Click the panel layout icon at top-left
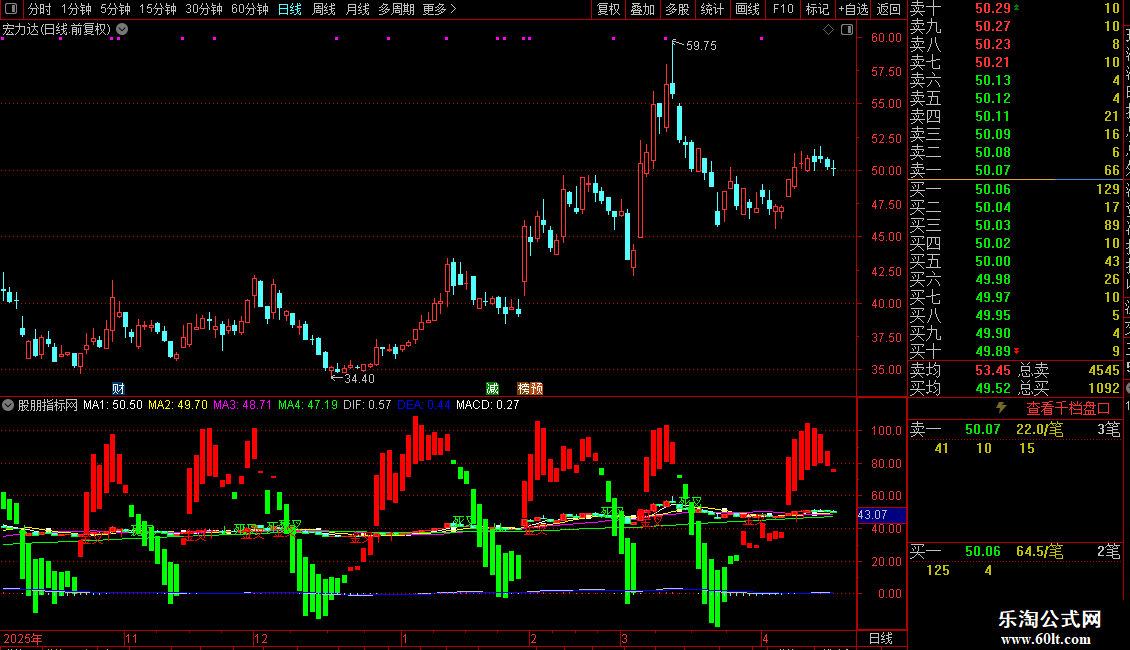Image resolution: width=1130 pixels, height=650 pixels. tap(11, 9)
